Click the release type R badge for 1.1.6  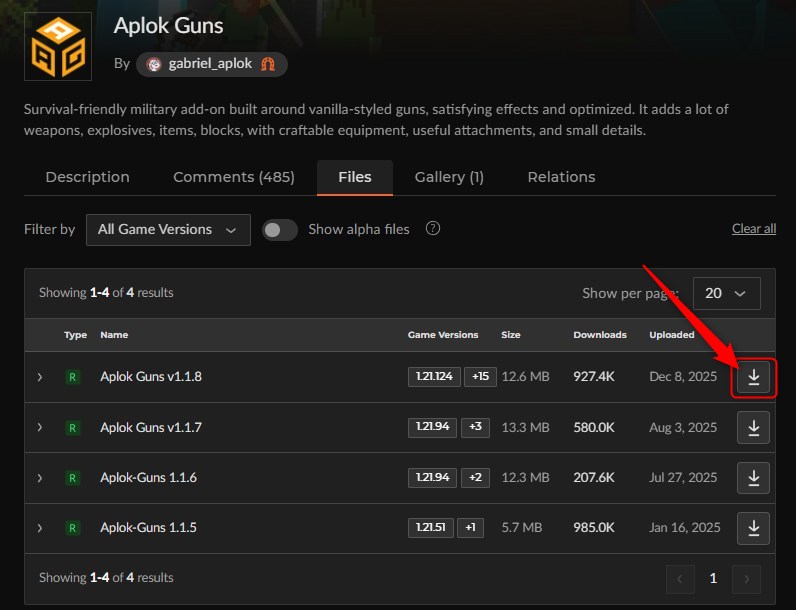click(x=73, y=478)
